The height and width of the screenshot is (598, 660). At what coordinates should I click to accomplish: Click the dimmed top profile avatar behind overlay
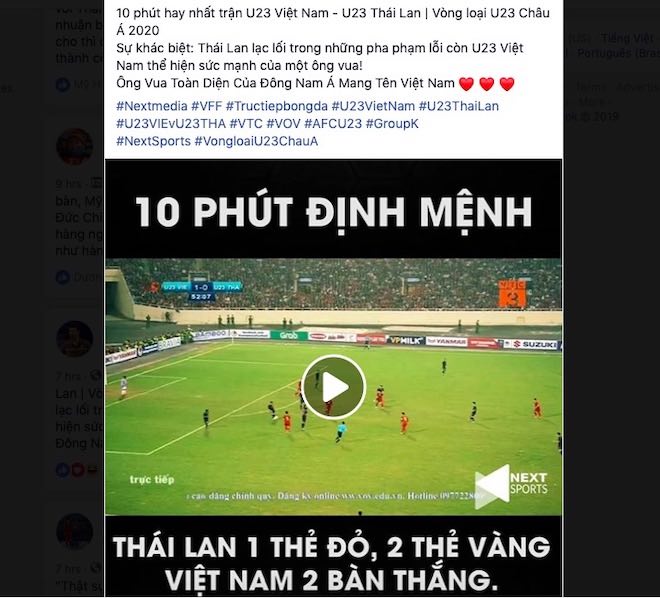click(75, 146)
